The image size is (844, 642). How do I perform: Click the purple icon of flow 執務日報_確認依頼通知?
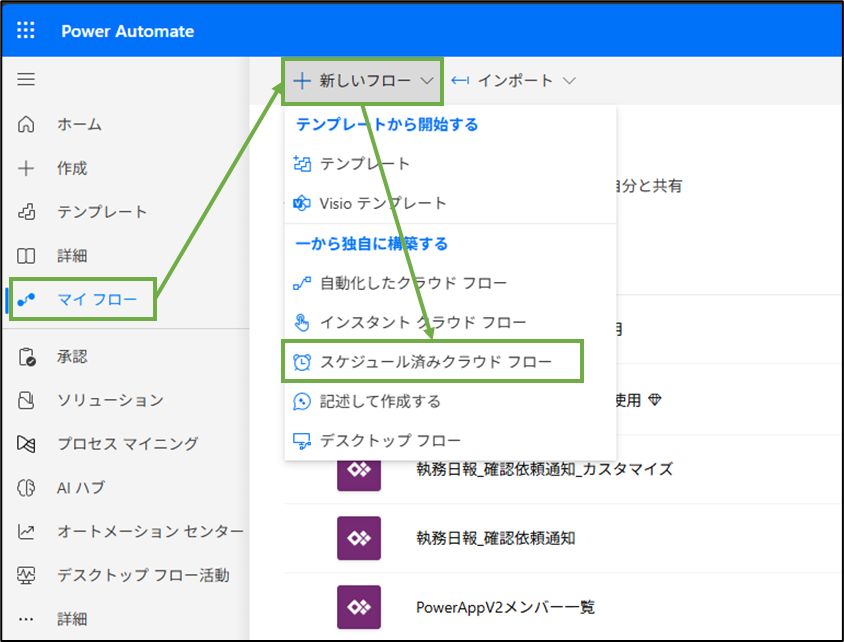coord(359,538)
